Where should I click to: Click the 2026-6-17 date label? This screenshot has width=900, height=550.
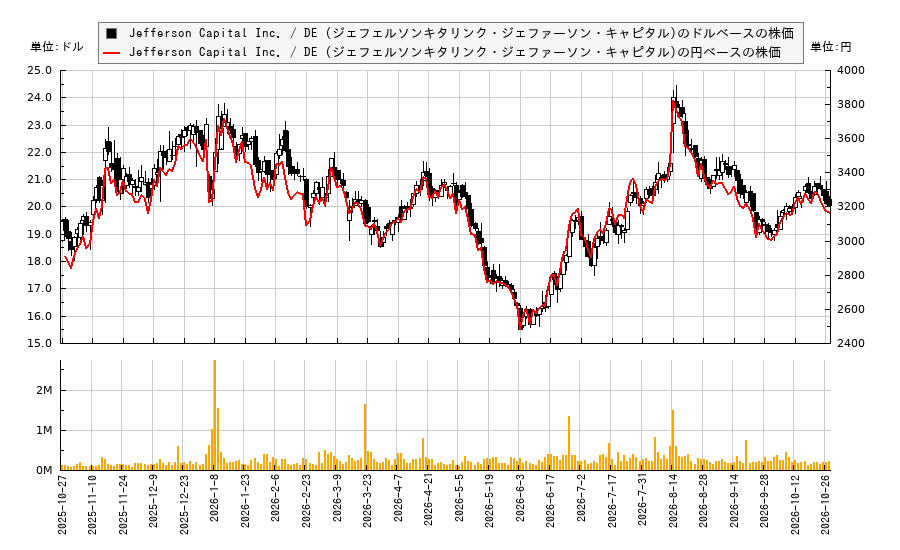pyautogui.click(x=550, y=502)
